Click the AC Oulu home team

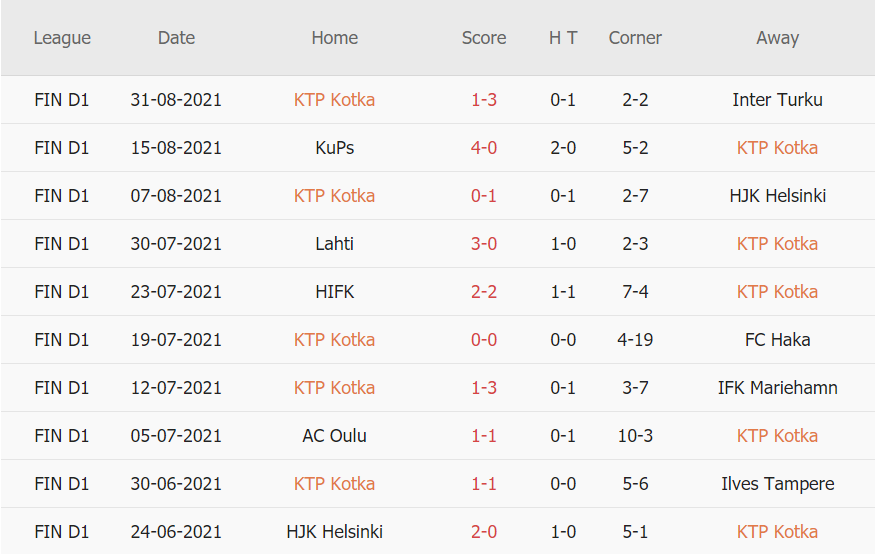point(334,436)
